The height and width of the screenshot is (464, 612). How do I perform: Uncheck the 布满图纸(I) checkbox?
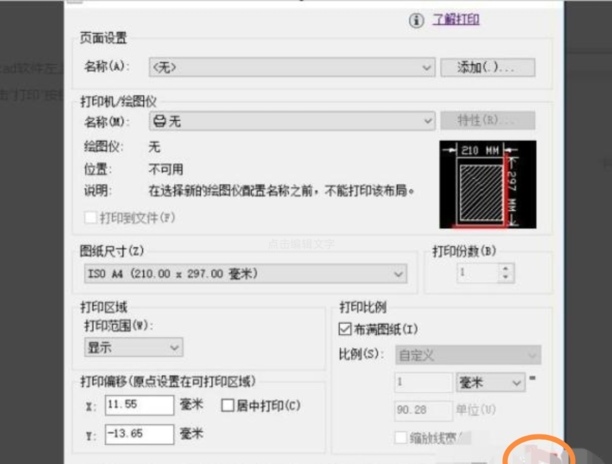point(345,329)
